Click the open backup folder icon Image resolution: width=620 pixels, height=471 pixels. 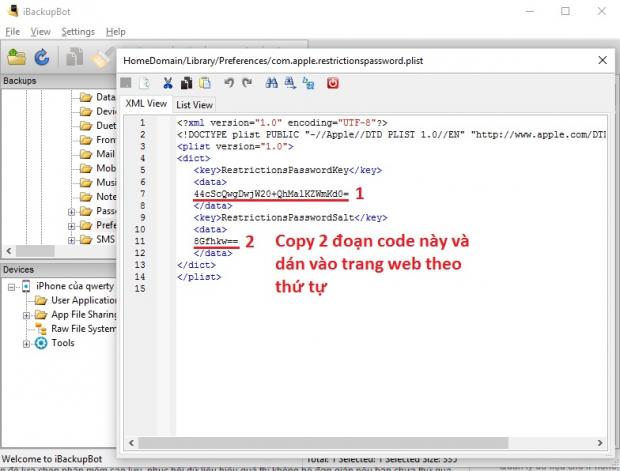(x=16, y=57)
